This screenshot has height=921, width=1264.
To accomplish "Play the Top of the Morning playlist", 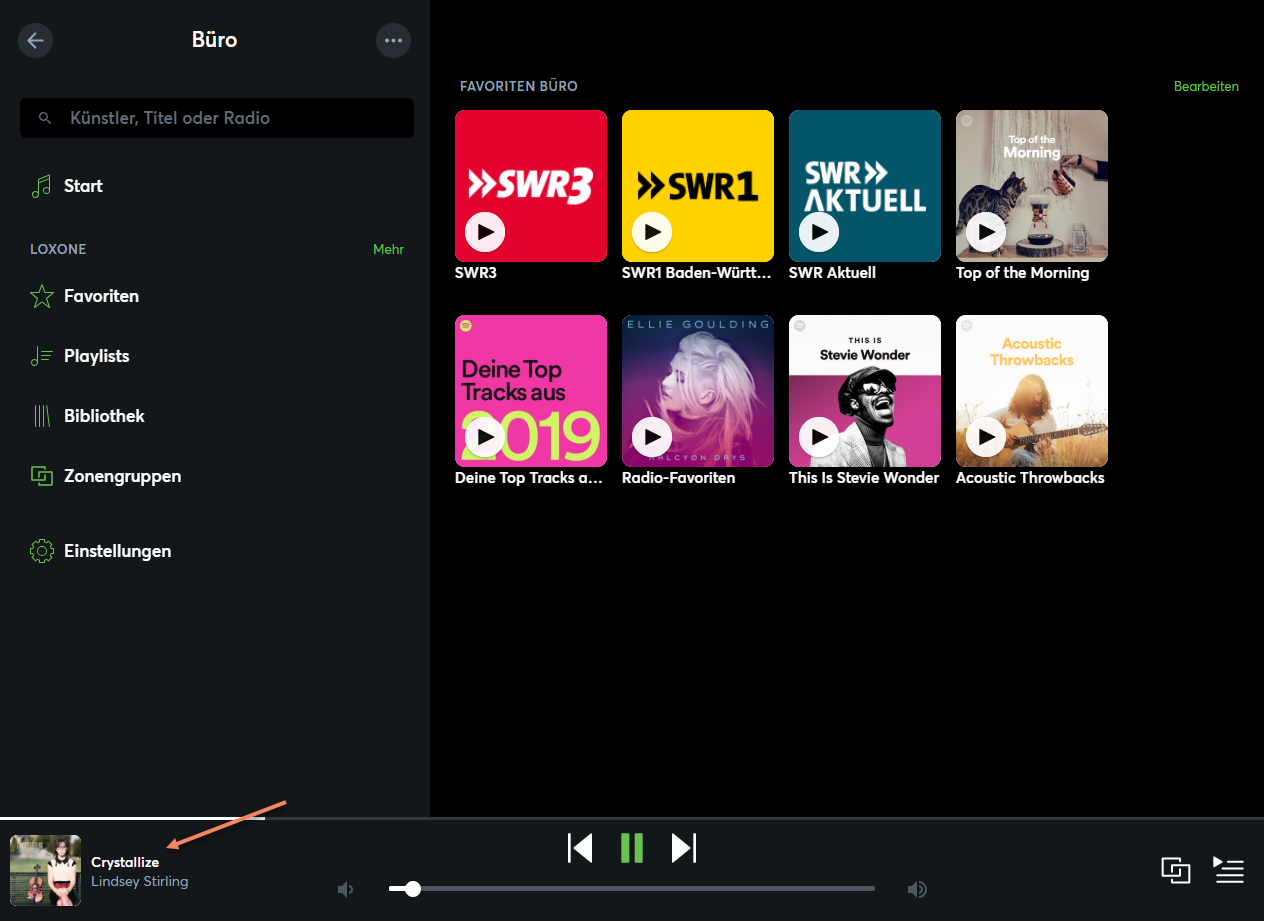I will [x=986, y=232].
